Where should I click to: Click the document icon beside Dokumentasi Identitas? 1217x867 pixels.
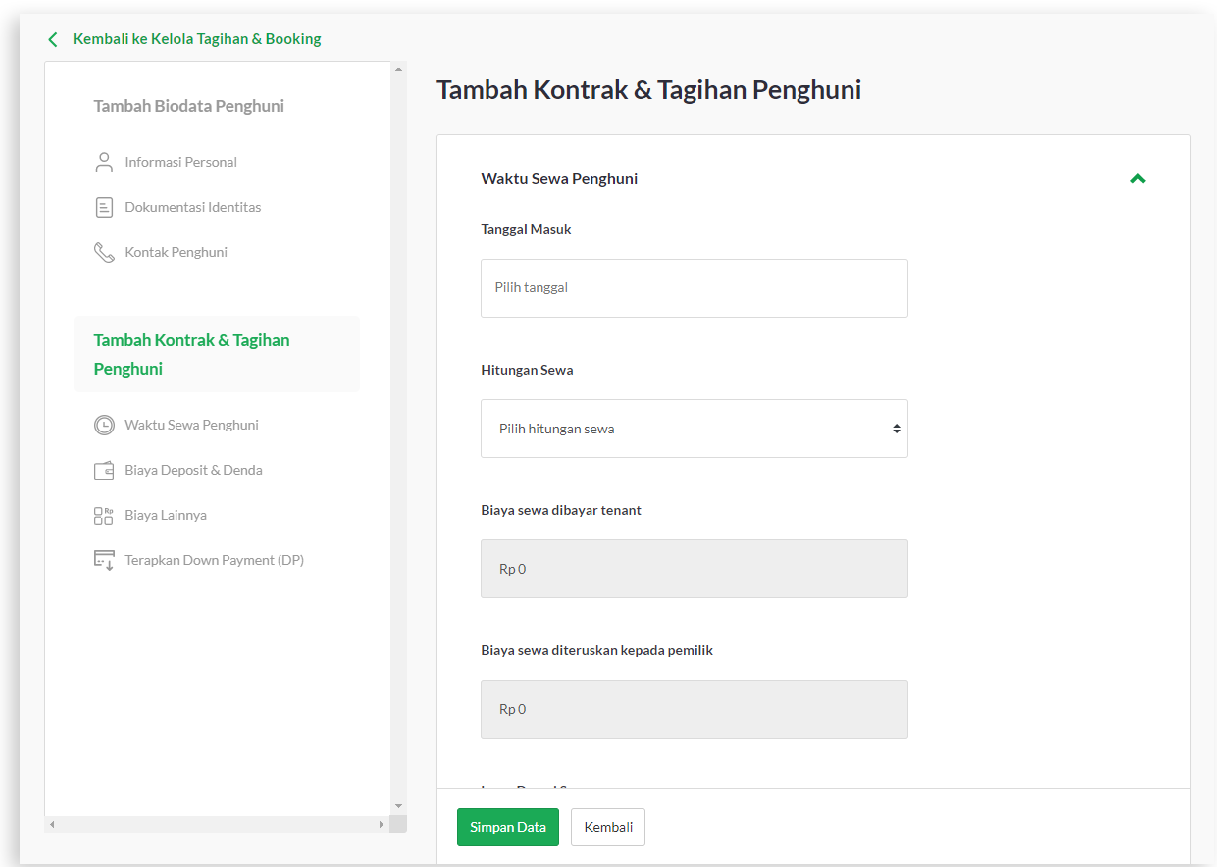pyautogui.click(x=104, y=207)
